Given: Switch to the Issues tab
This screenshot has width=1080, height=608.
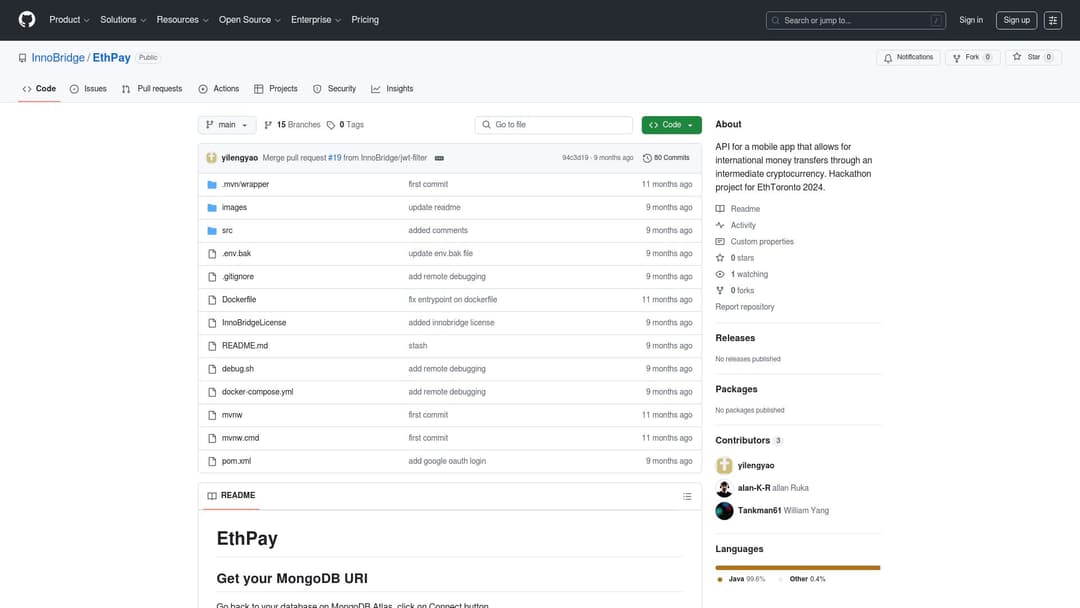Looking at the screenshot, I should 88,89.
